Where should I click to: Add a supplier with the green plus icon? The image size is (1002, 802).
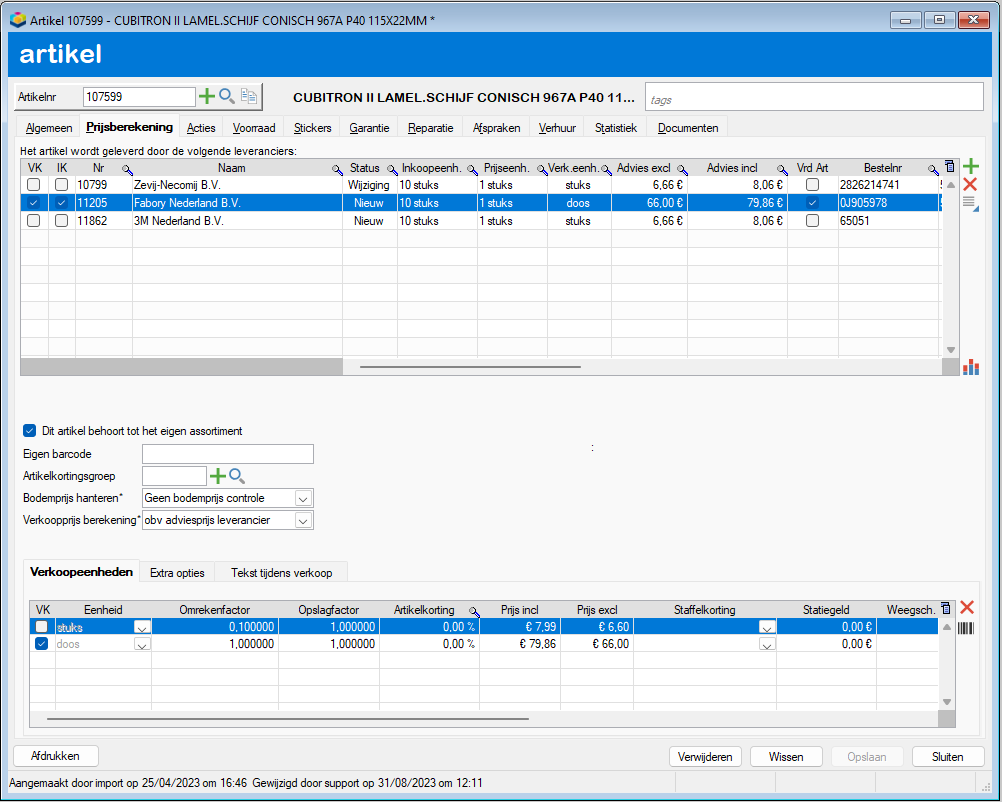(971, 167)
